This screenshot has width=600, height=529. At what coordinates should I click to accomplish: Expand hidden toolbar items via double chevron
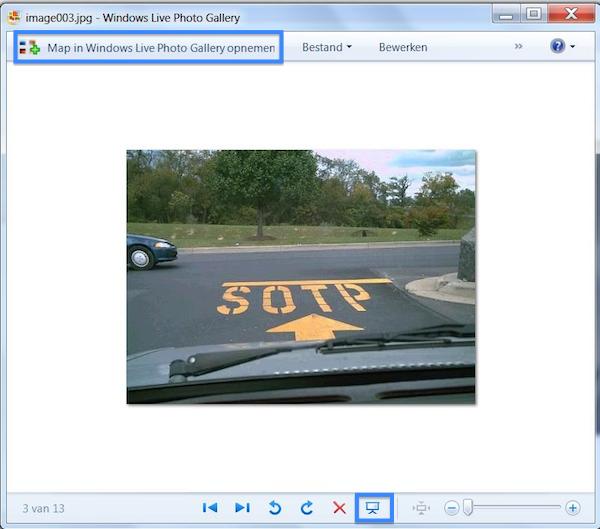[518, 47]
